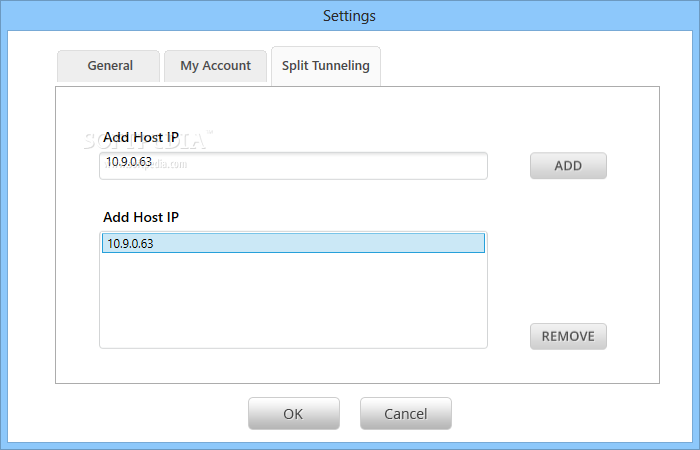Remove the selected host with REMOVE
700x450 pixels.
pos(568,336)
